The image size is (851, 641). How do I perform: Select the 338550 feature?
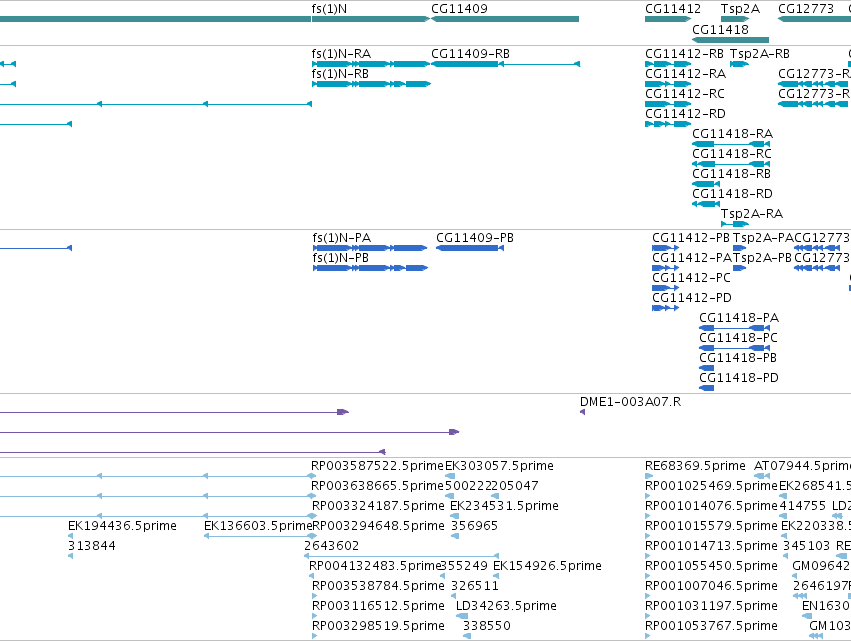[467, 636]
